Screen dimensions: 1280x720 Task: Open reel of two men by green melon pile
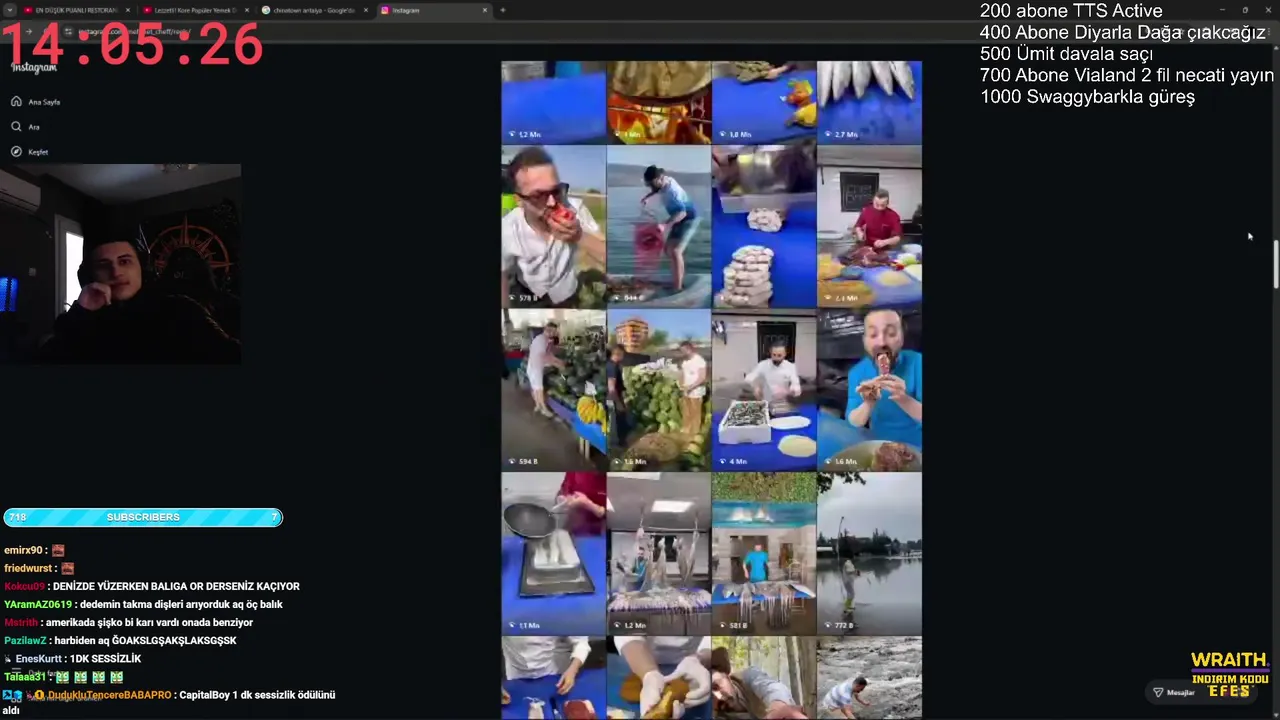coord(658,389)
